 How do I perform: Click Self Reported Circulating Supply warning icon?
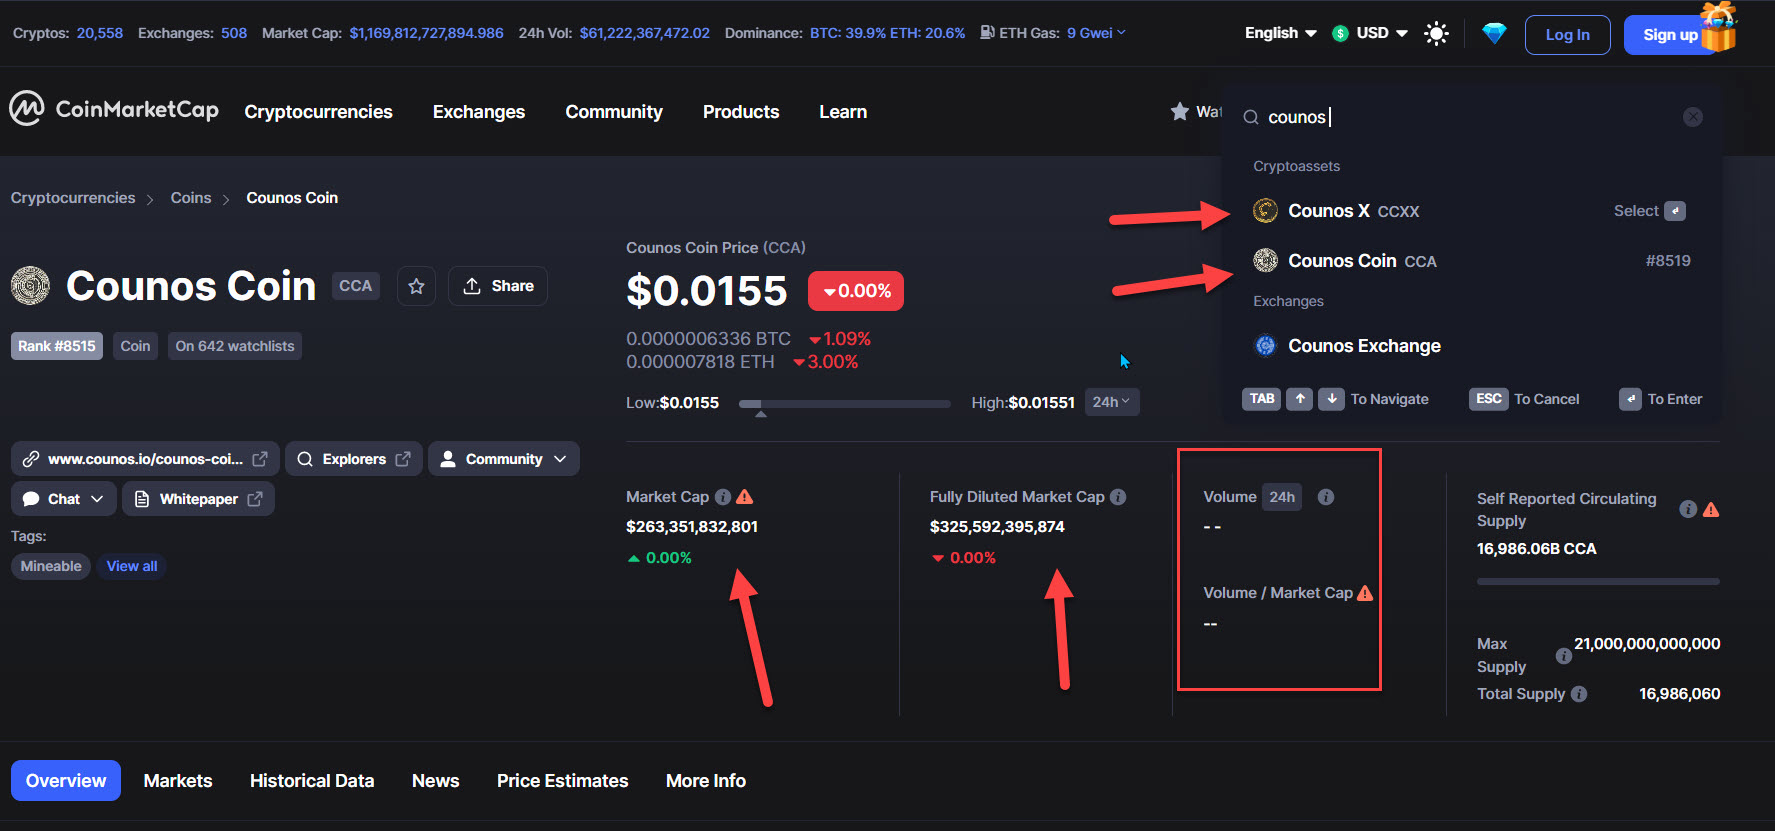point(1711,509)
